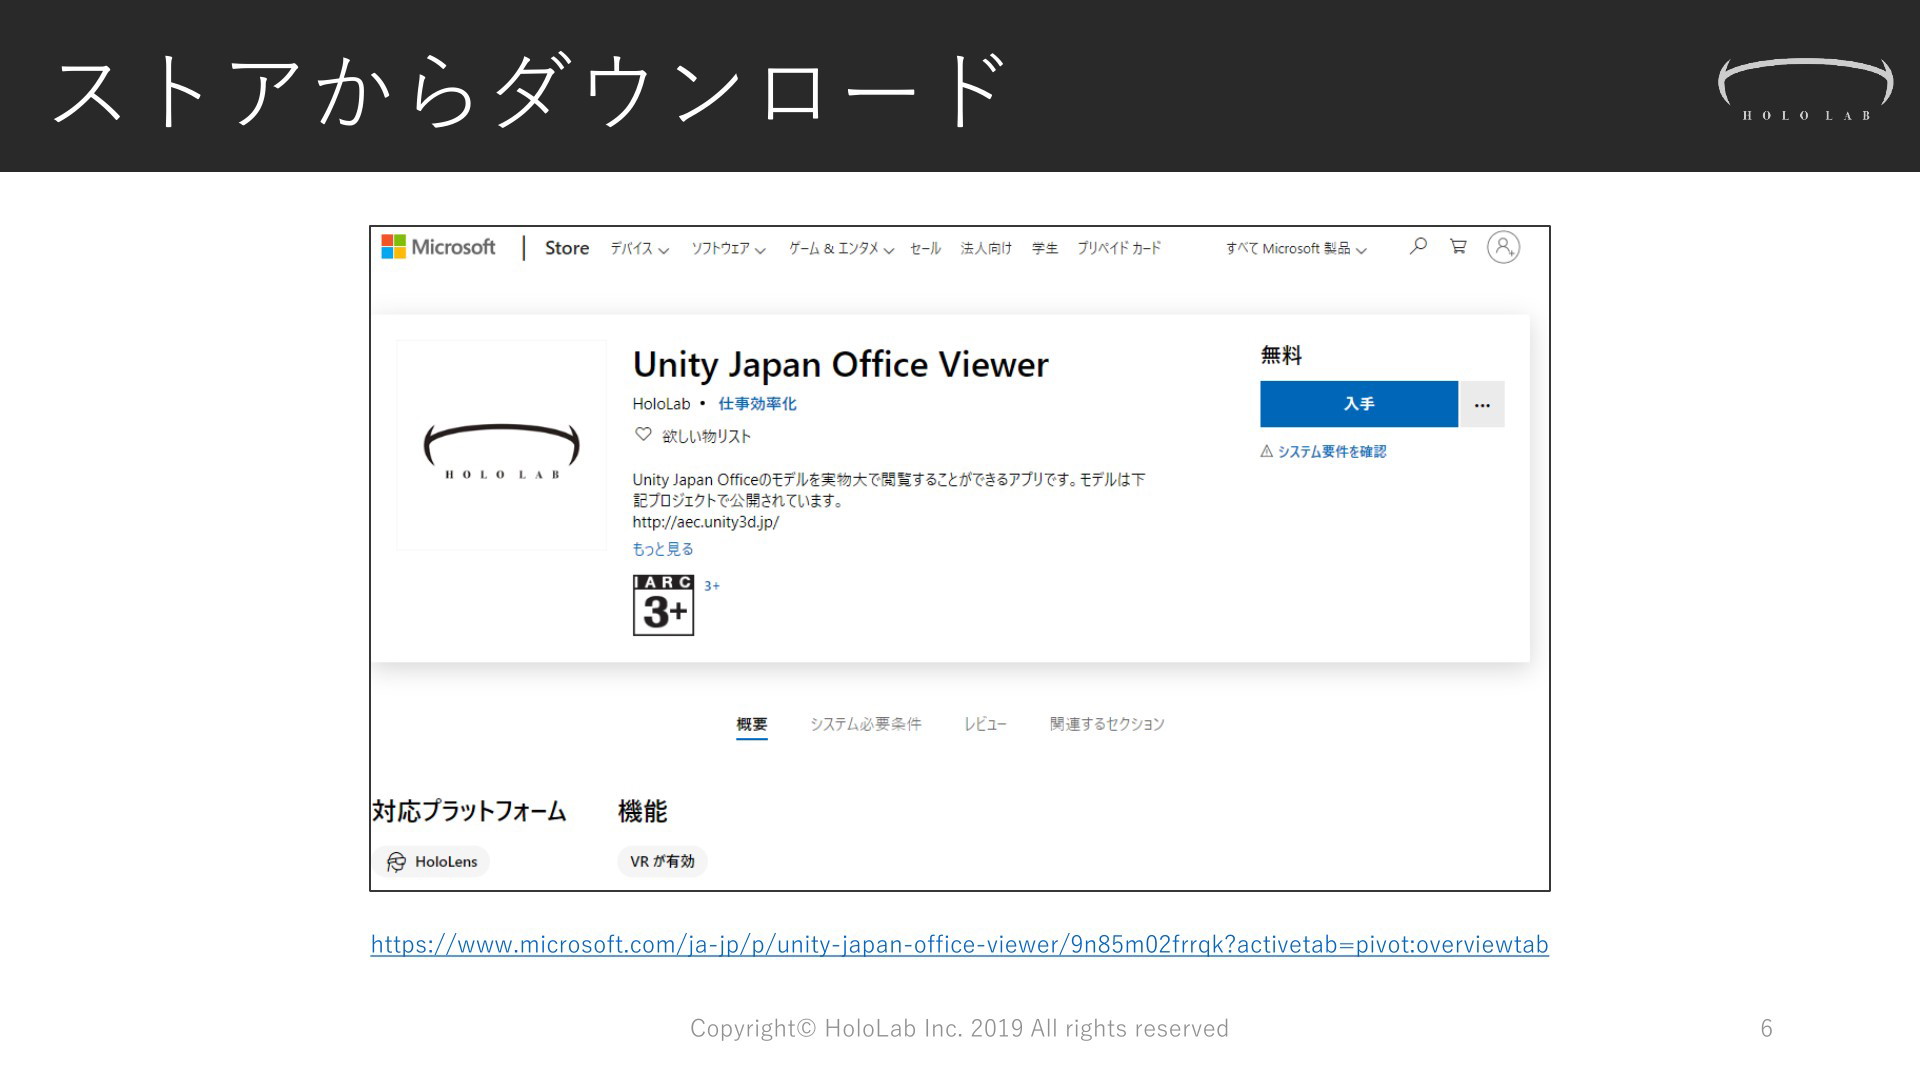Click the HoloLab app logo thumbnail
1920x1080 pixels.
click(501, 445)
